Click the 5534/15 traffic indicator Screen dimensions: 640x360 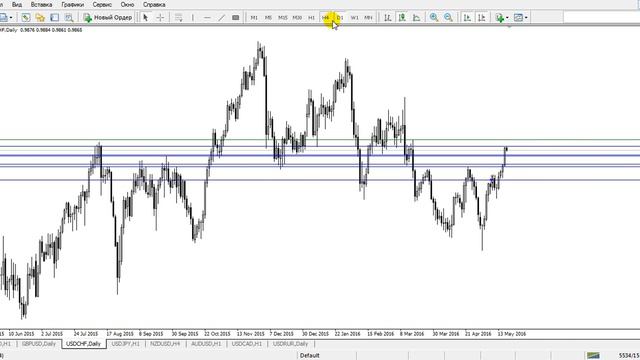629,356
